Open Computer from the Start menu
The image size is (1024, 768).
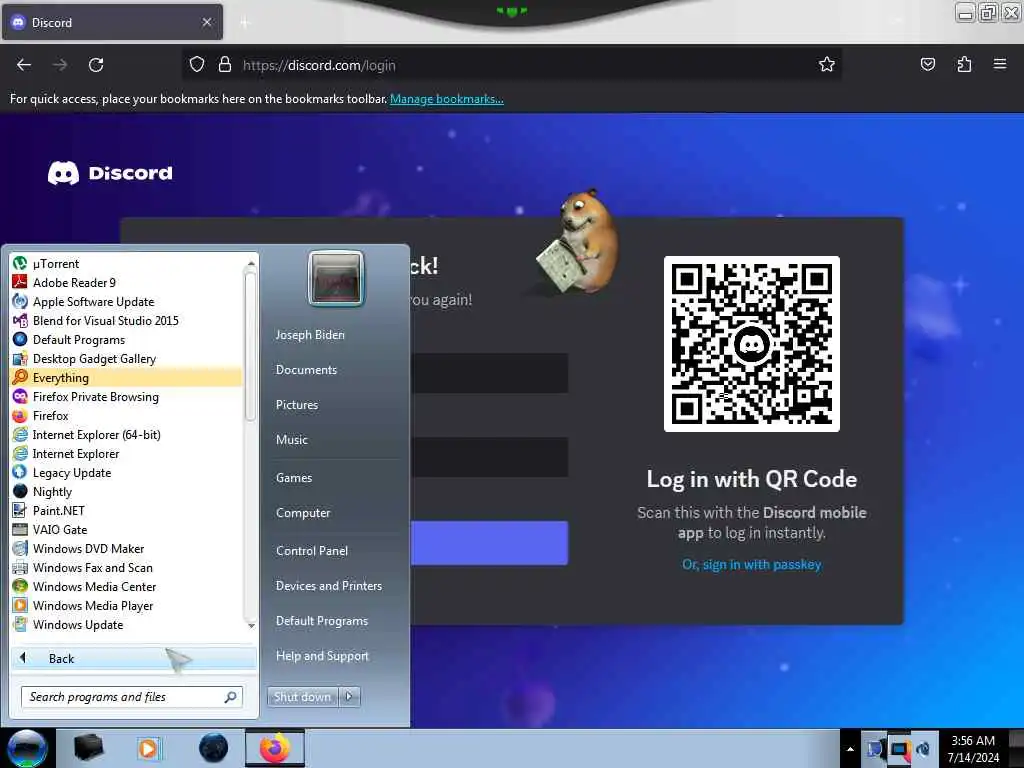(x=303, y=513)
